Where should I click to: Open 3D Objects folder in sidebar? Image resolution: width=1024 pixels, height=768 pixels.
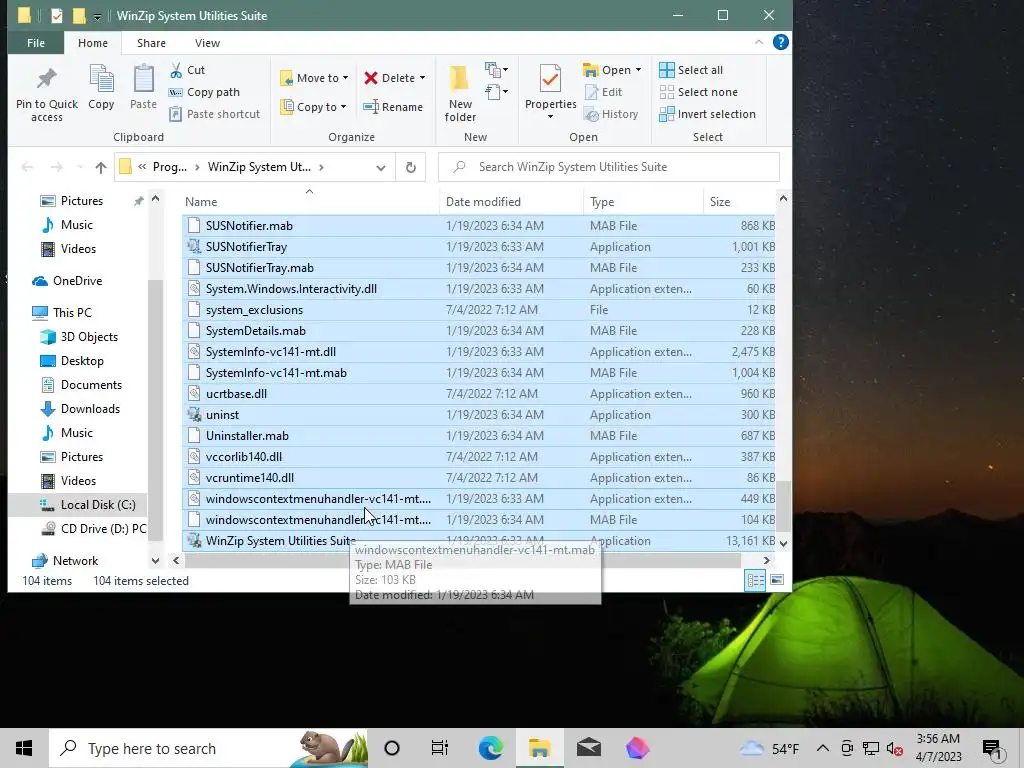89,337
